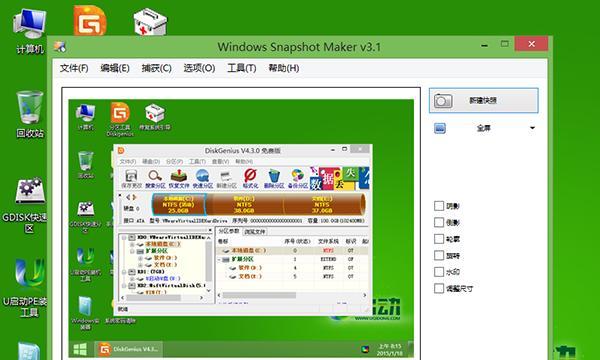Click the 帮助(H) help menu
This screenshot has width=600, height=360.
284,68
